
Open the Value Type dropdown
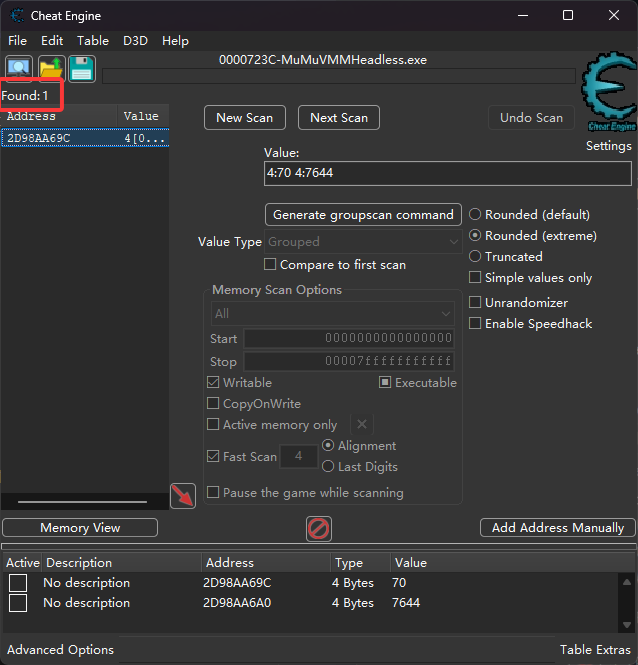(x=363, y=242)
